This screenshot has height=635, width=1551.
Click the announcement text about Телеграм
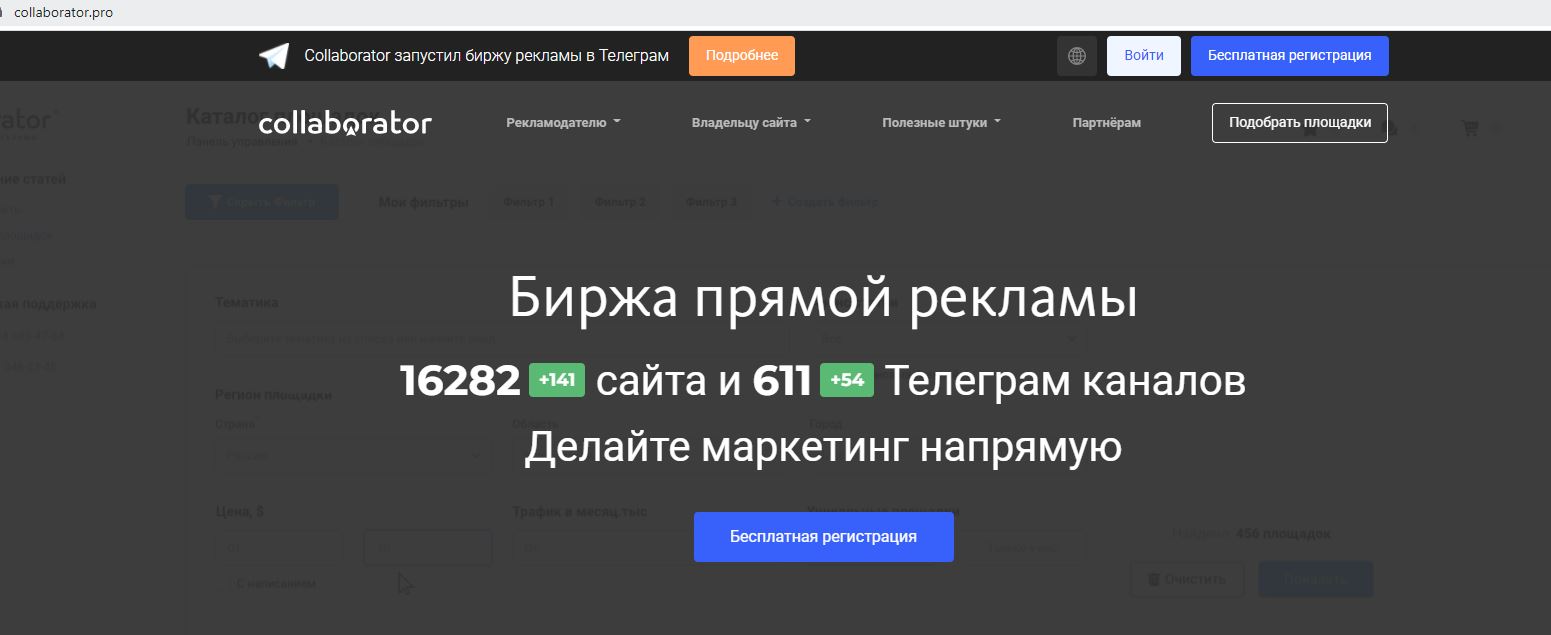(x=487, y=56)
